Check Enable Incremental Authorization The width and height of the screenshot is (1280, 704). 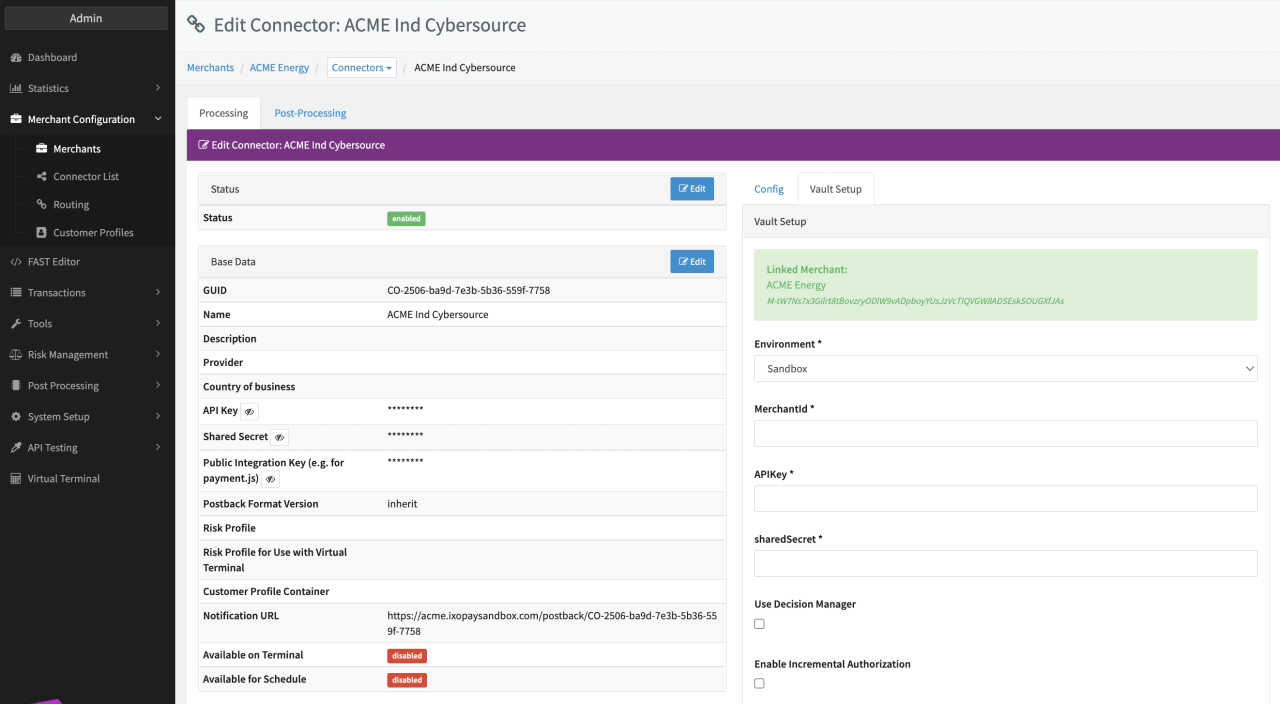click(759, 684)
